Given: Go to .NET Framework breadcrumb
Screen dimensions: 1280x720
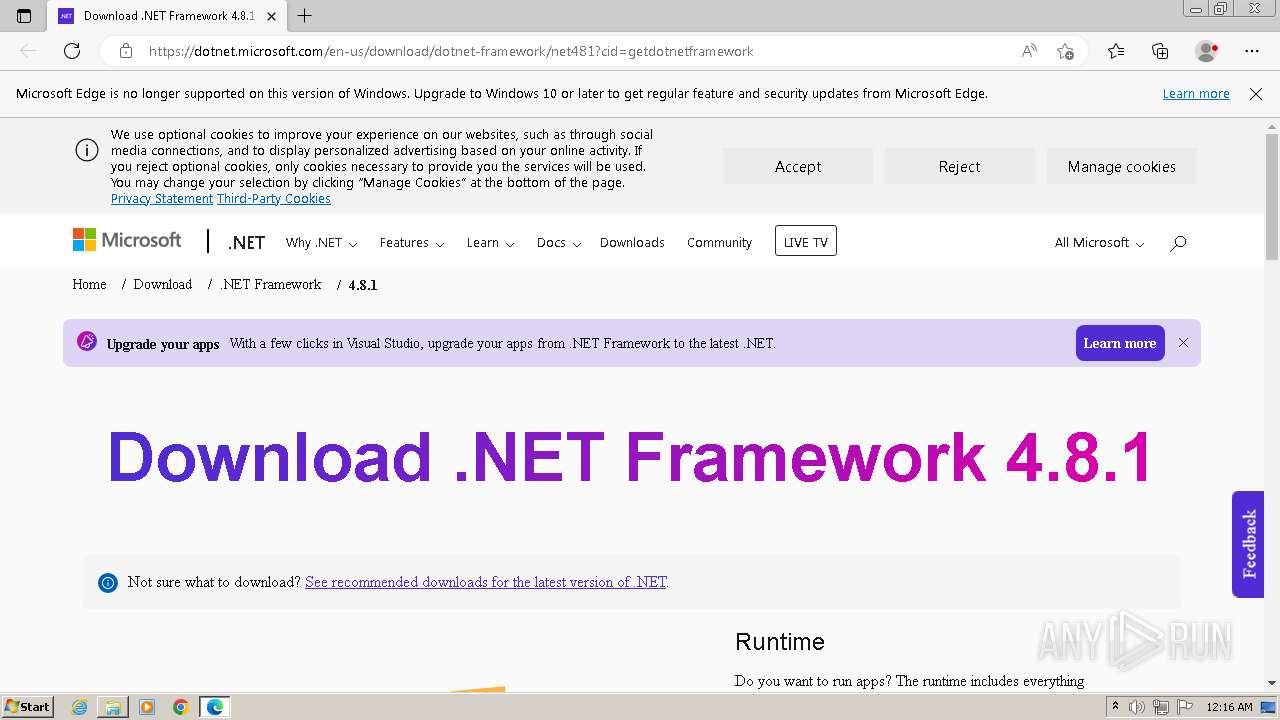Looking at the screenshot, I should tap(271, 285).
